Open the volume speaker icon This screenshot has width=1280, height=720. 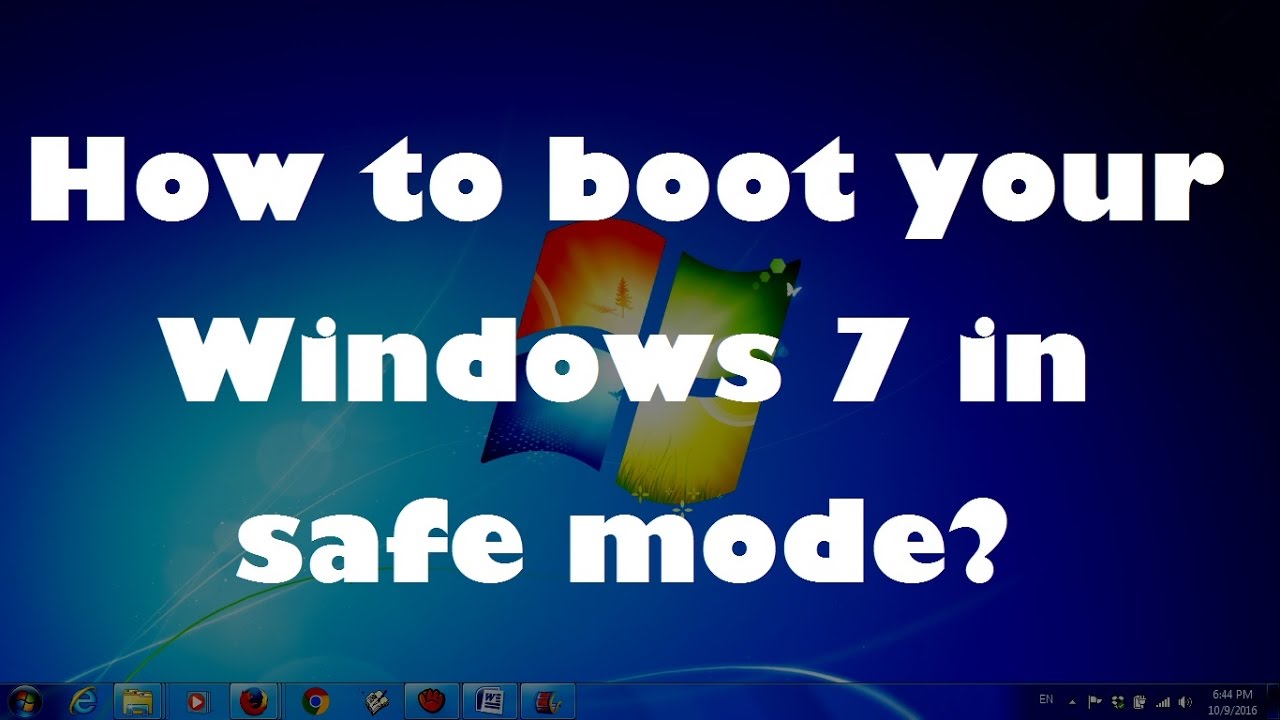click(1185, 702)
